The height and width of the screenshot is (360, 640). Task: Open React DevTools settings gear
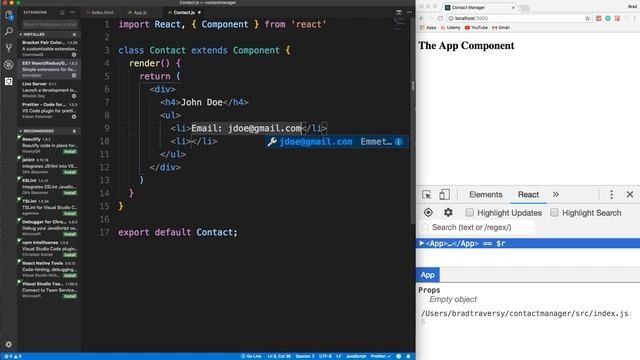(x=448, y=212)
